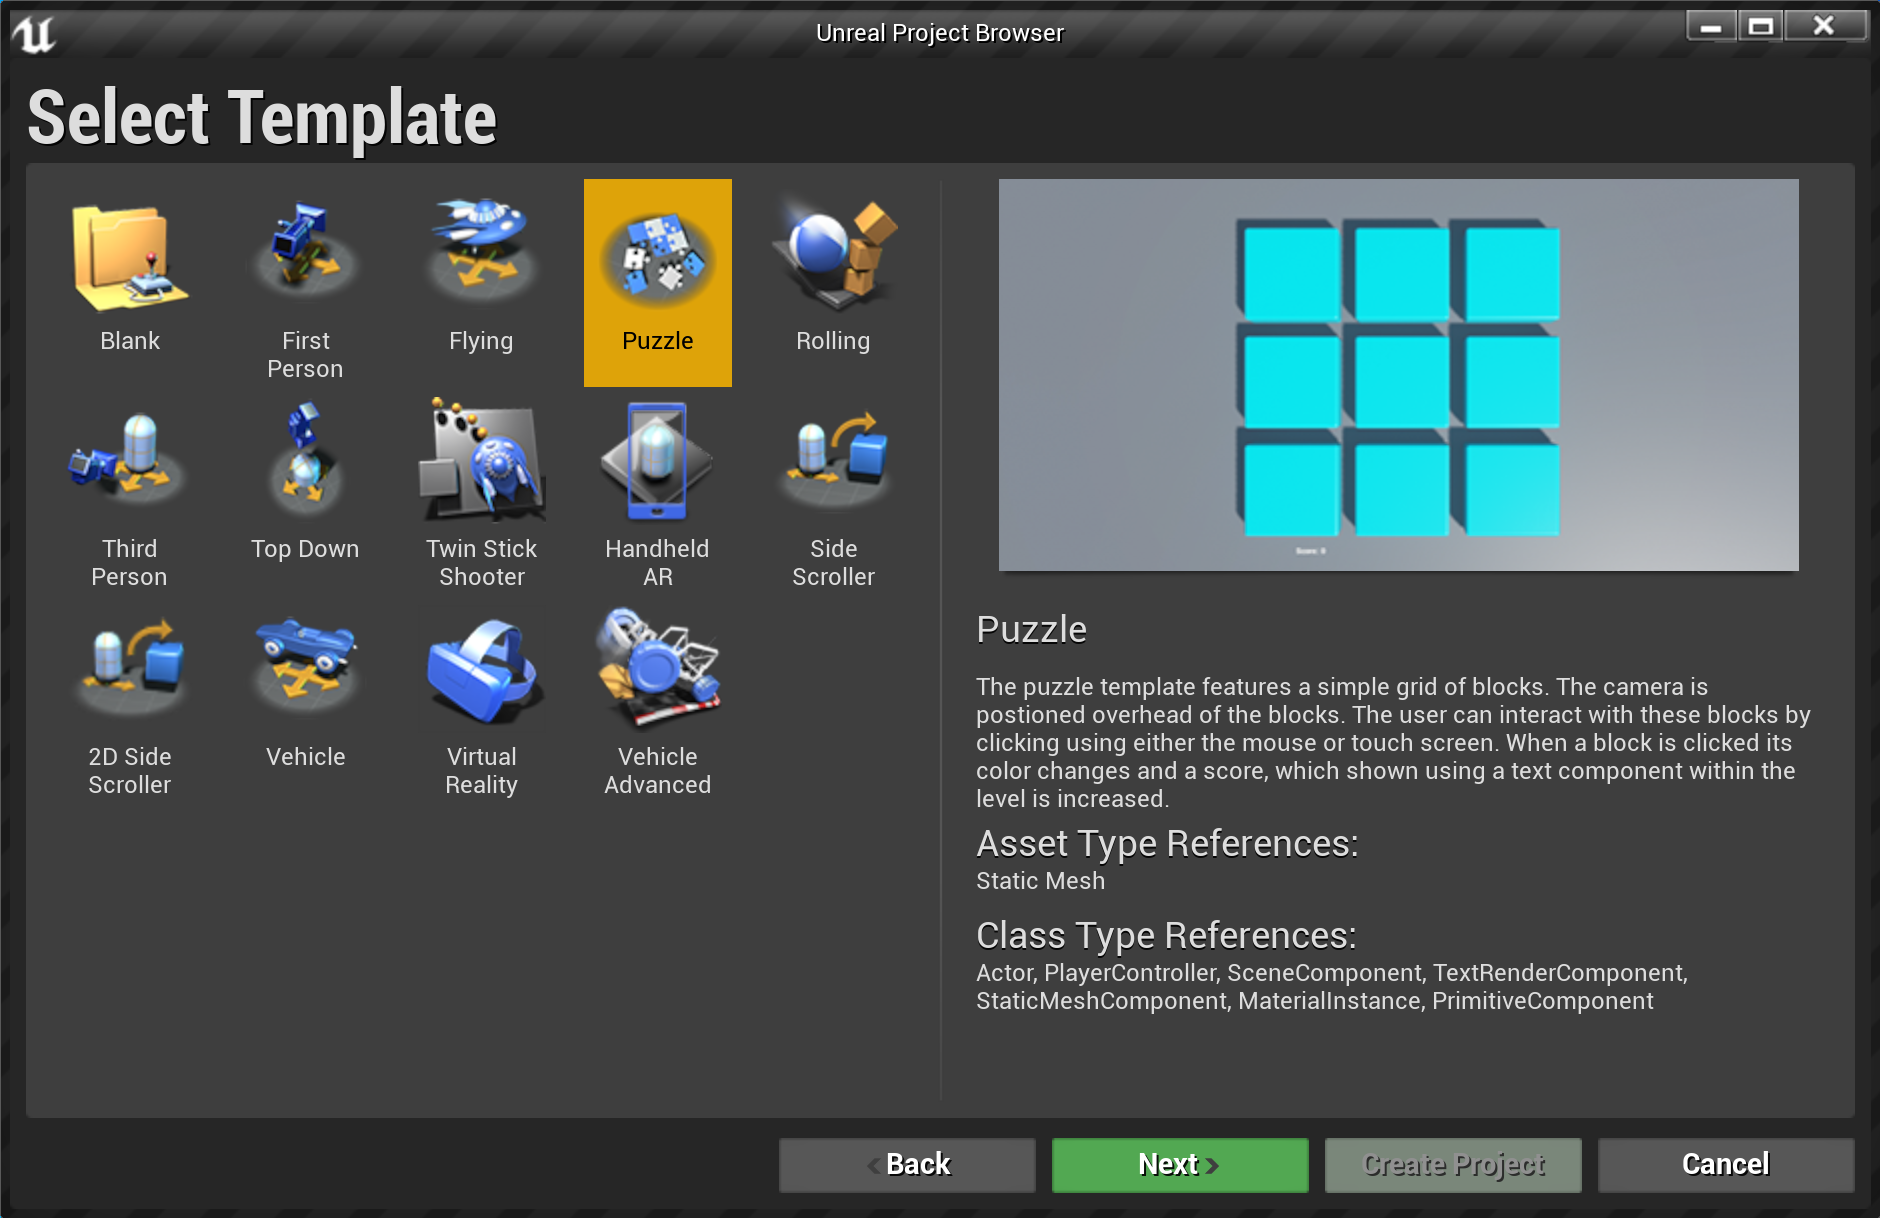Click the Puzzle template preview image

(x=1398, y=375)
